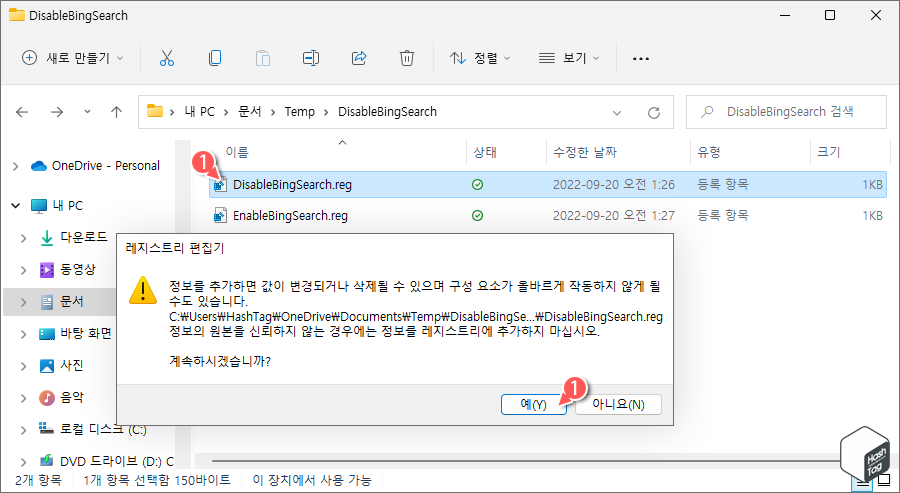Expand the 음악 tree node

coord(24,398)
